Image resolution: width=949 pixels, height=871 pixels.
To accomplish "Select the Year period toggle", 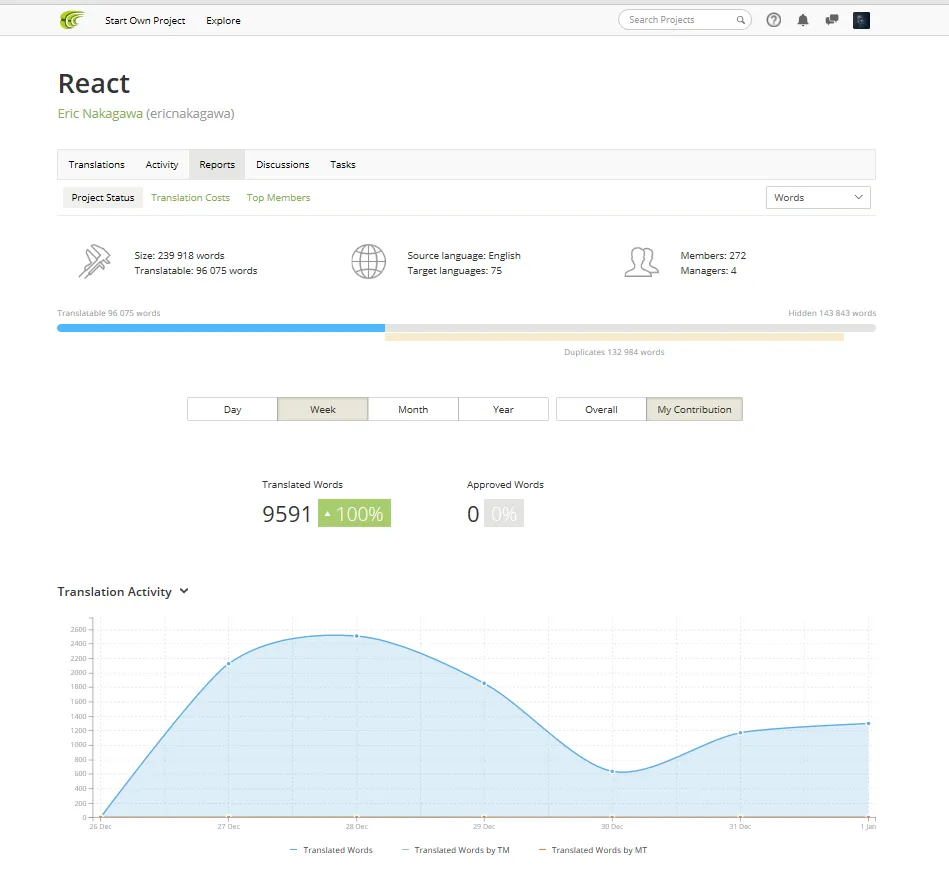I will pyautogui.click(x=503, y=410).
